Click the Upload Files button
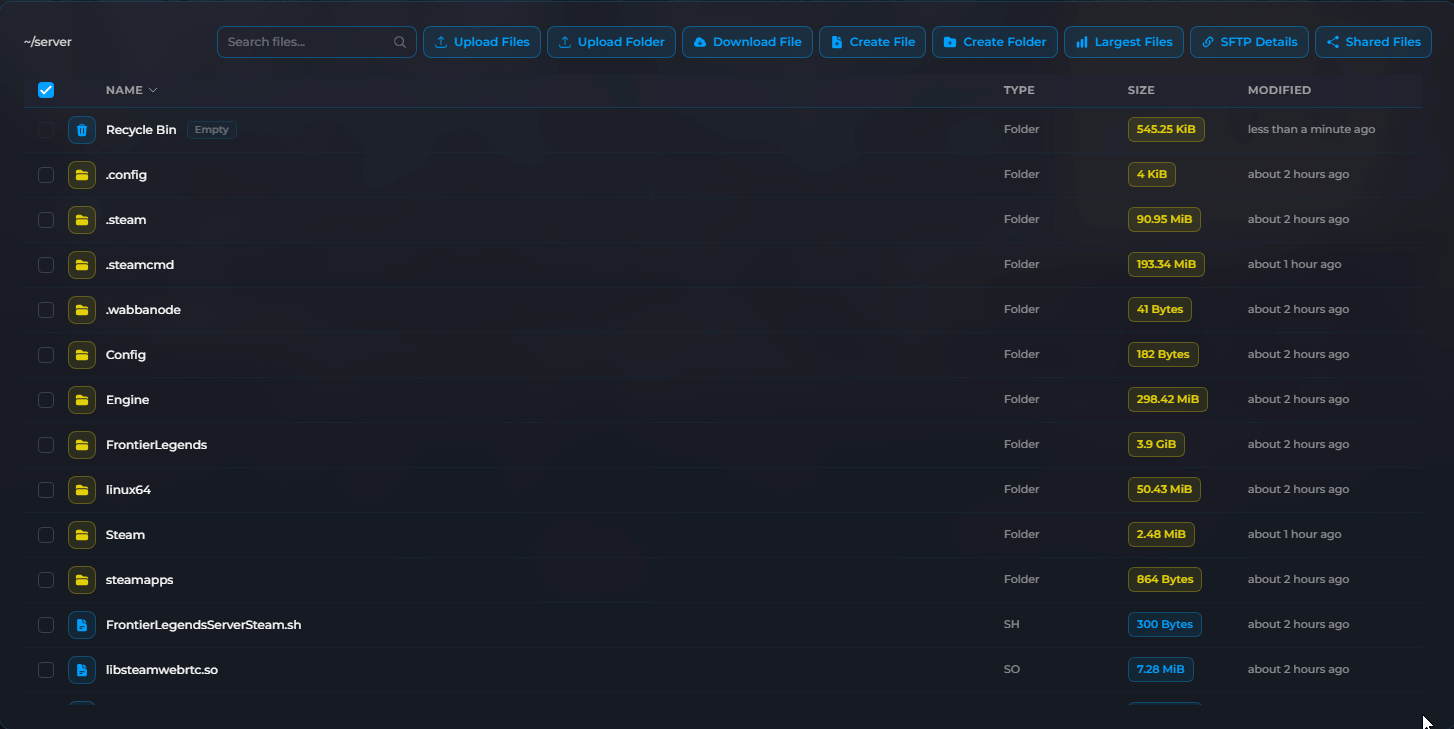 [482, 42]
